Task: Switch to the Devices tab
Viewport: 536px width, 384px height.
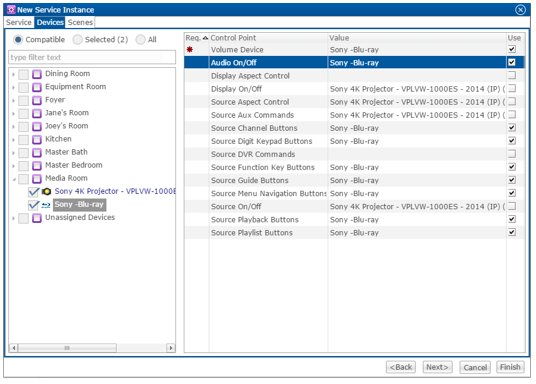Action: 50,22
